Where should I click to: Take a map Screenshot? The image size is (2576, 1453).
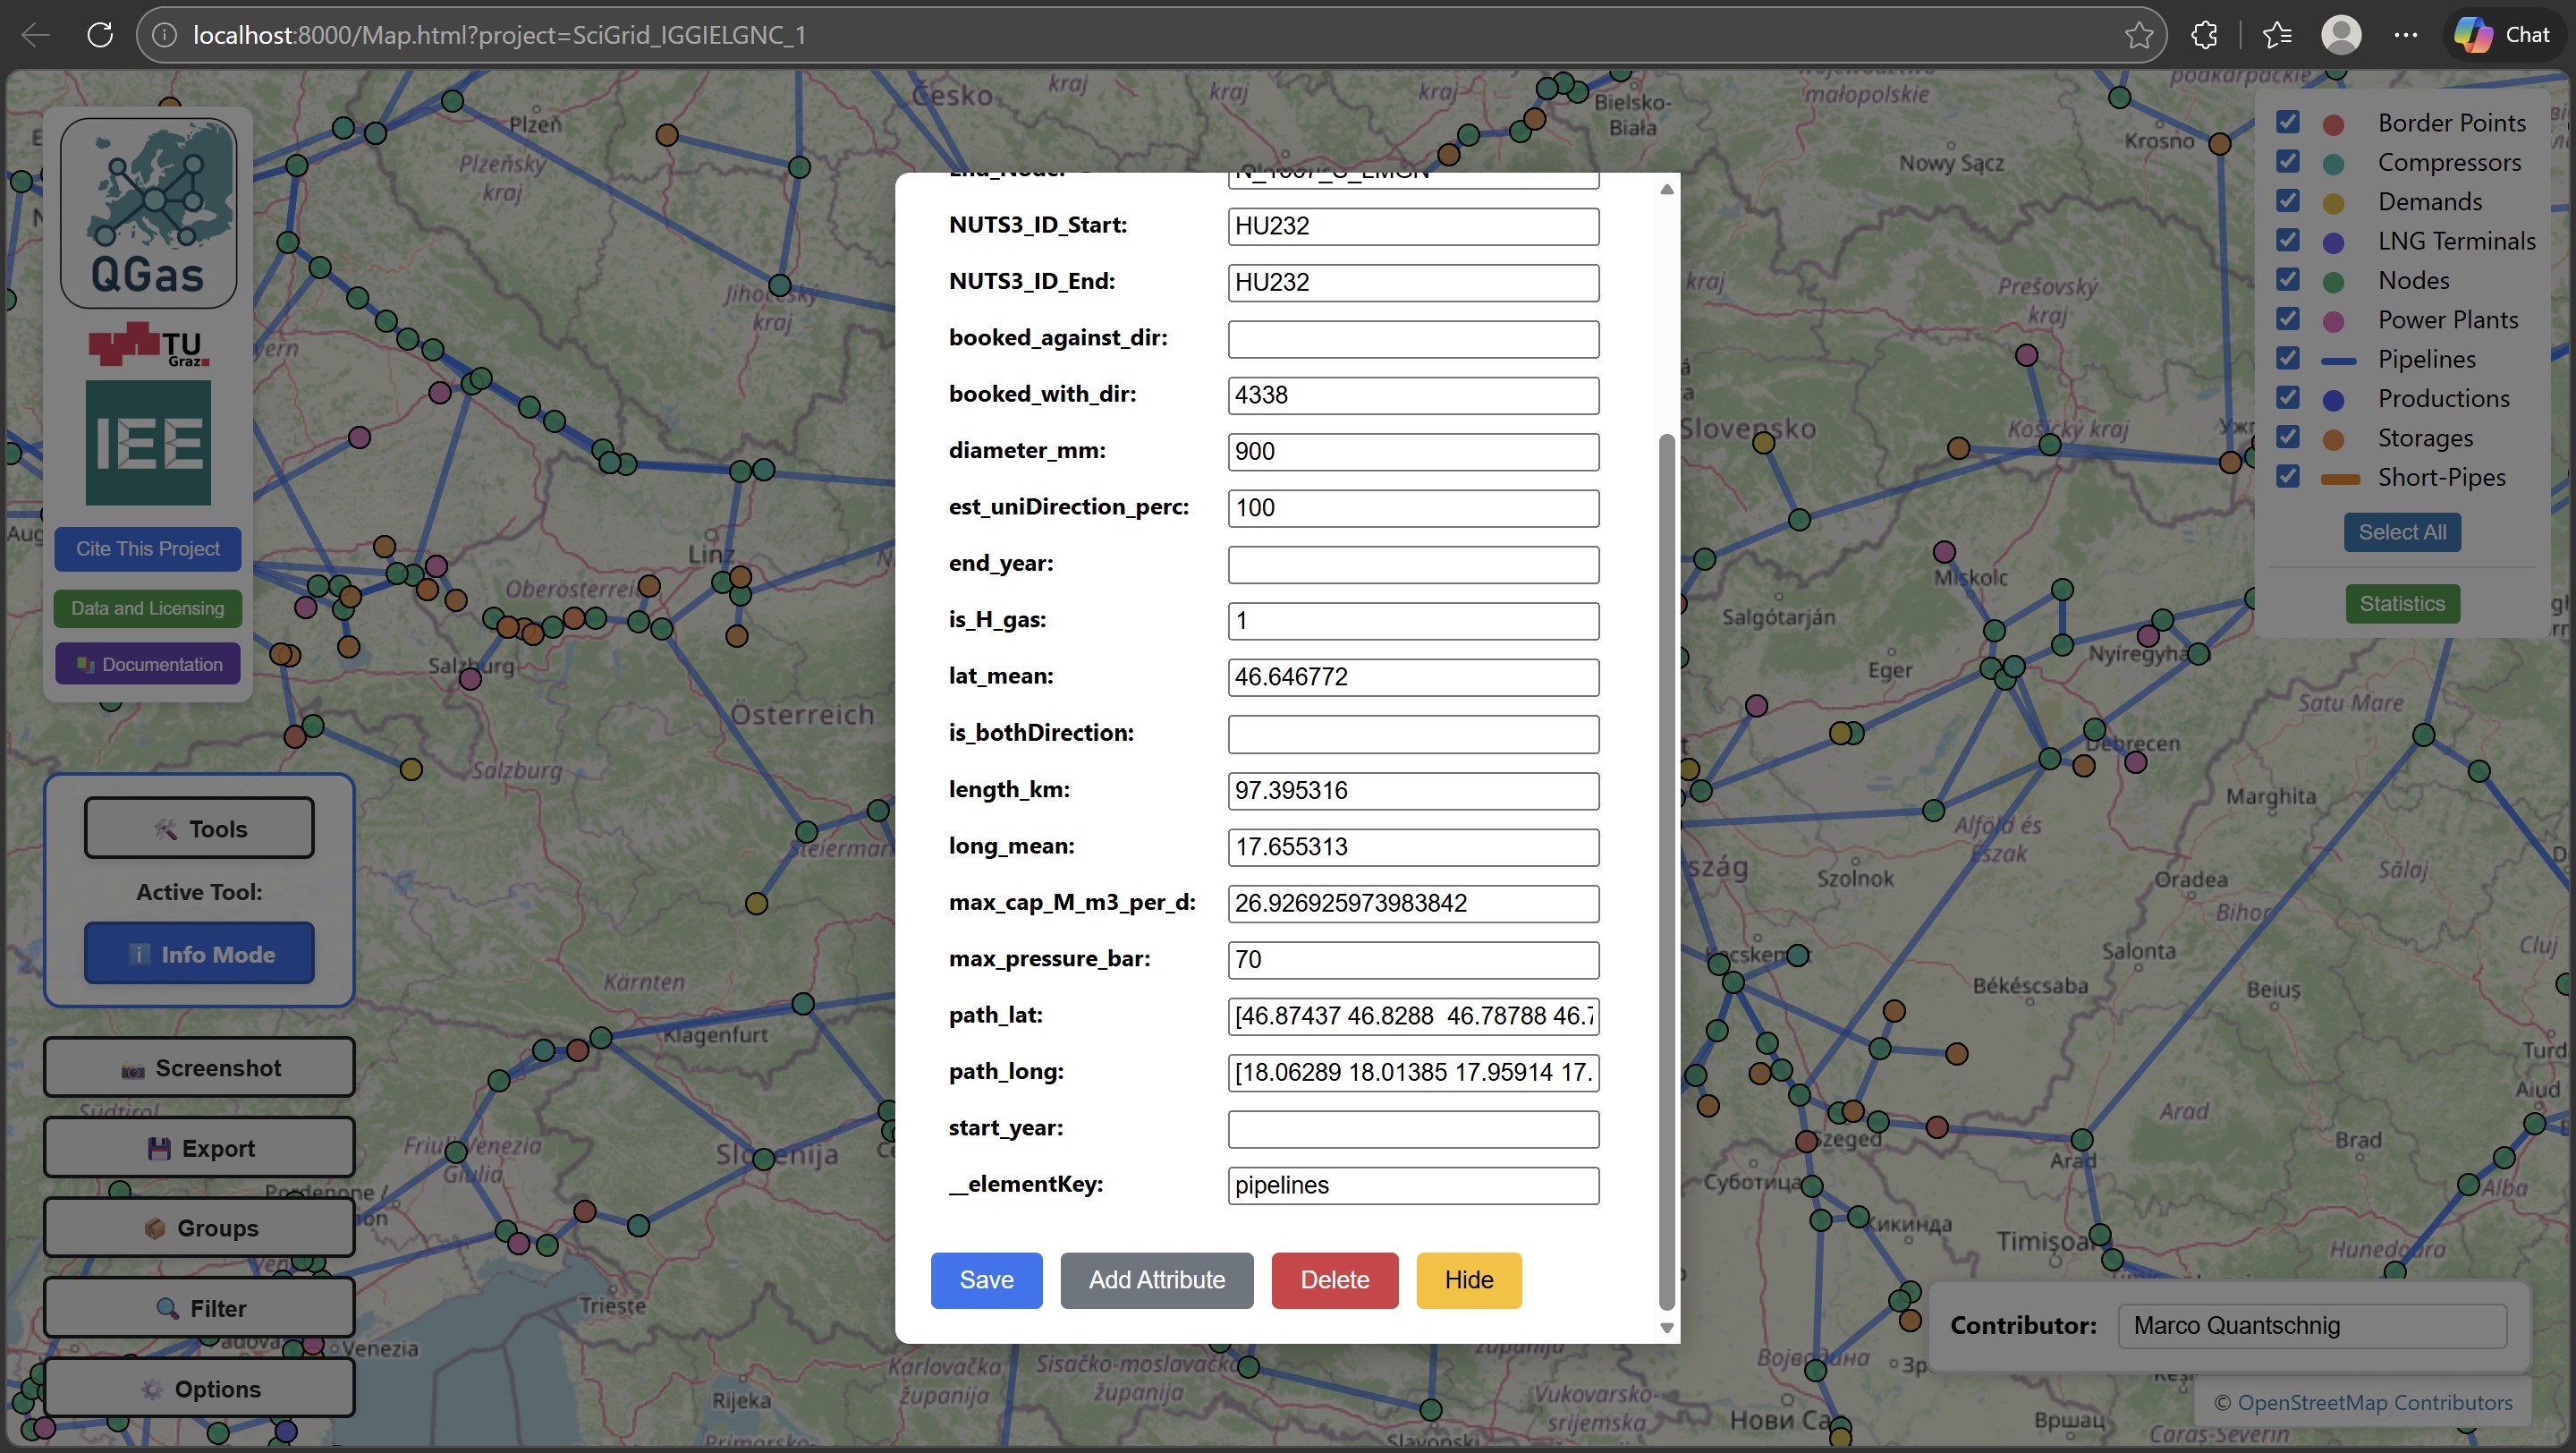click(199, 1068)
